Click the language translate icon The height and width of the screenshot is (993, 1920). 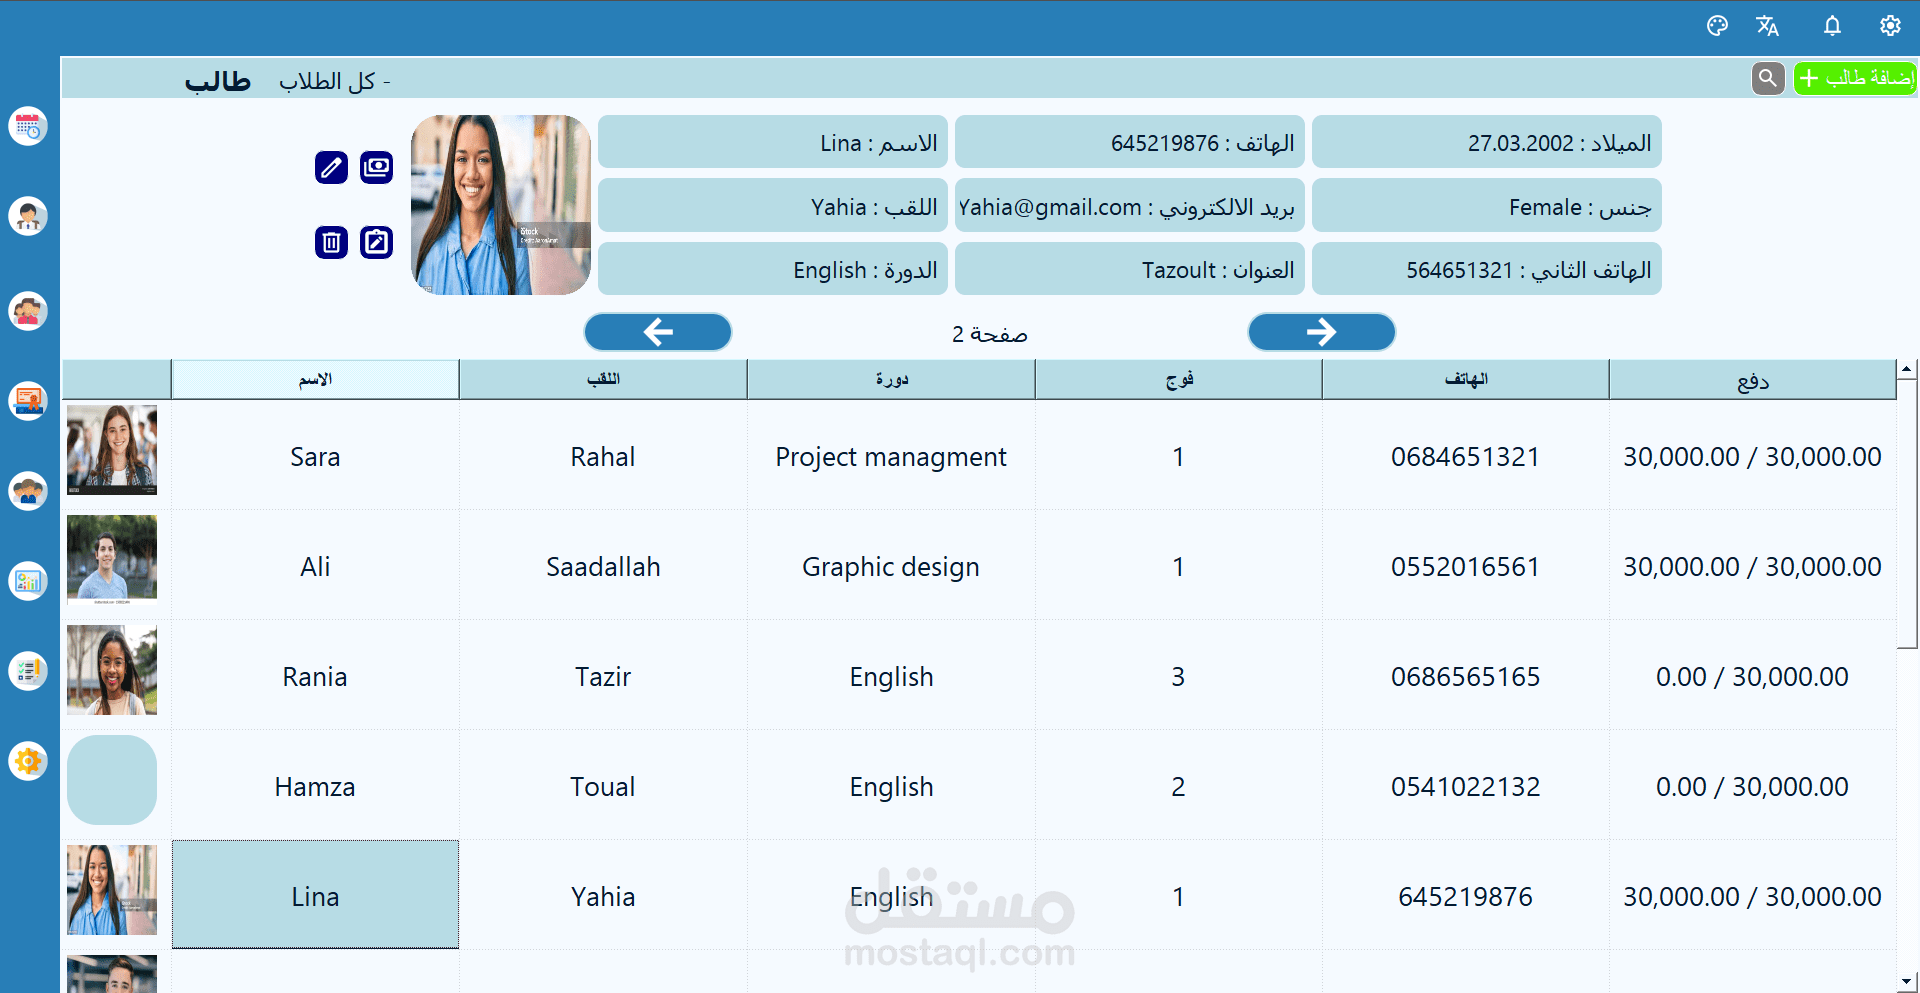pyautogui.click(x=1767, y=26)
